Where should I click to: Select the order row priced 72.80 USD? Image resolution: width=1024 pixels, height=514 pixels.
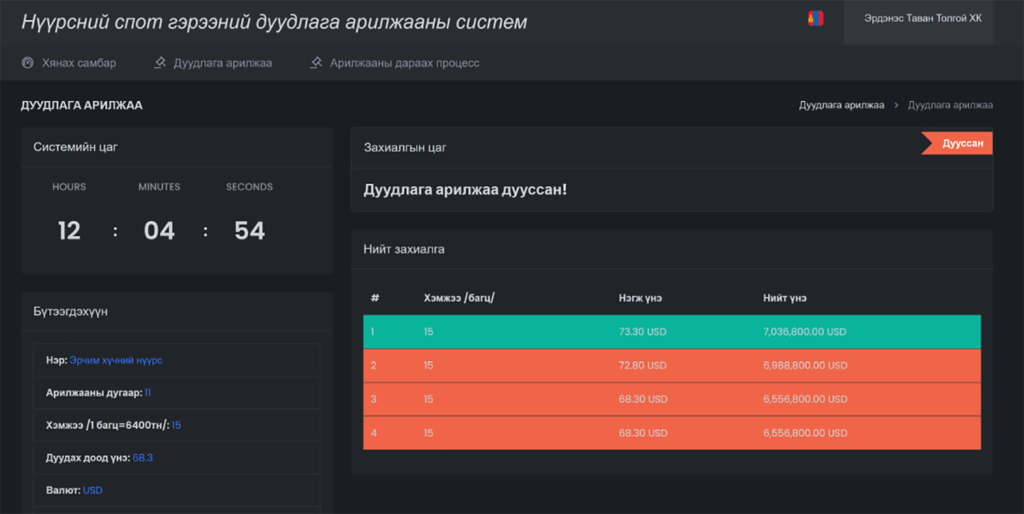coord(671,365)
